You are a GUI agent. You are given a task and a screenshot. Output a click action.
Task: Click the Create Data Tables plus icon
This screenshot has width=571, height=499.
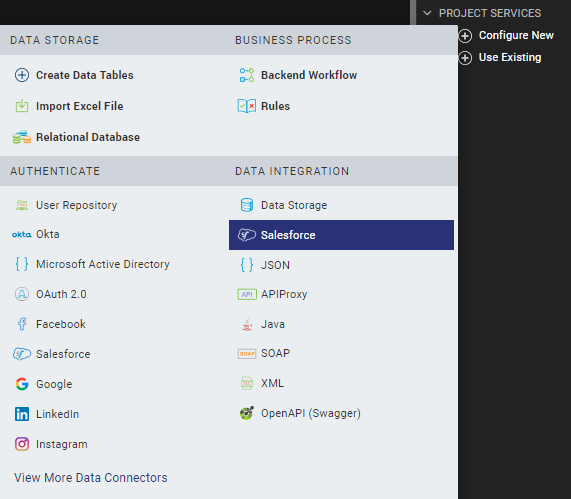[22, 75]
